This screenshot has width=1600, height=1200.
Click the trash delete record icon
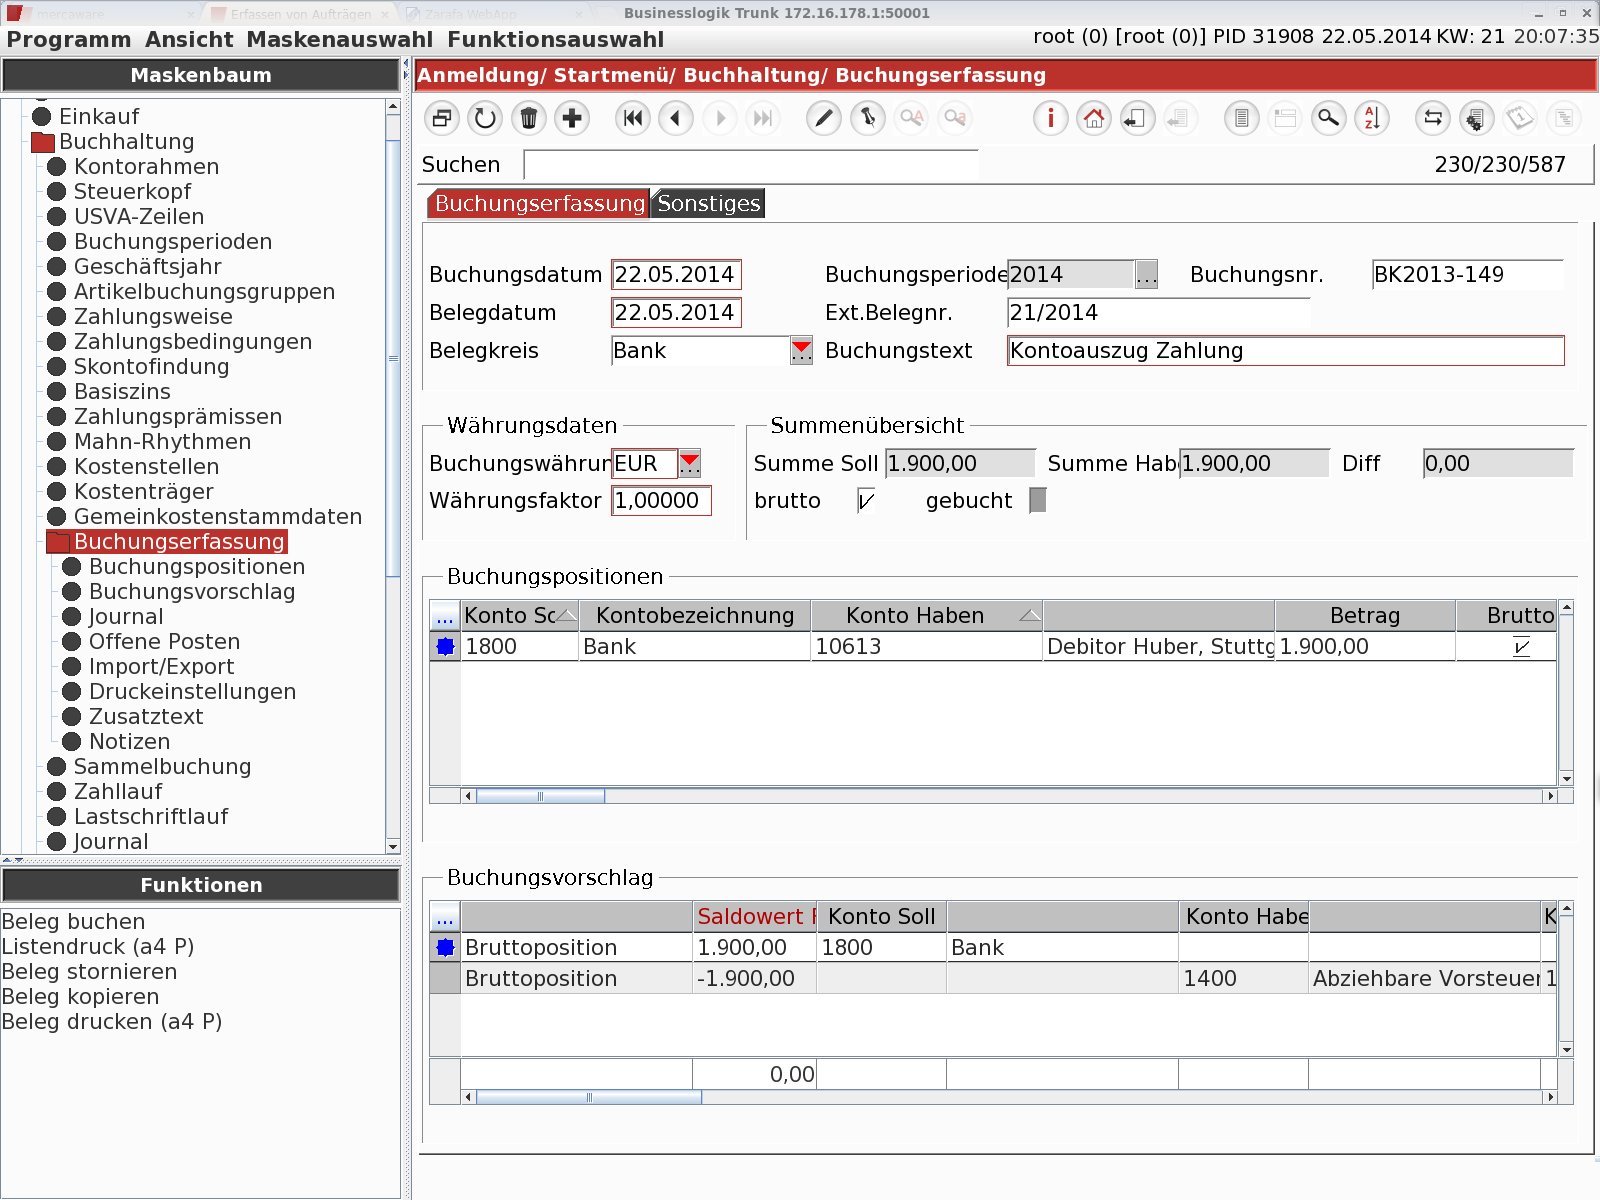(529, 118)
